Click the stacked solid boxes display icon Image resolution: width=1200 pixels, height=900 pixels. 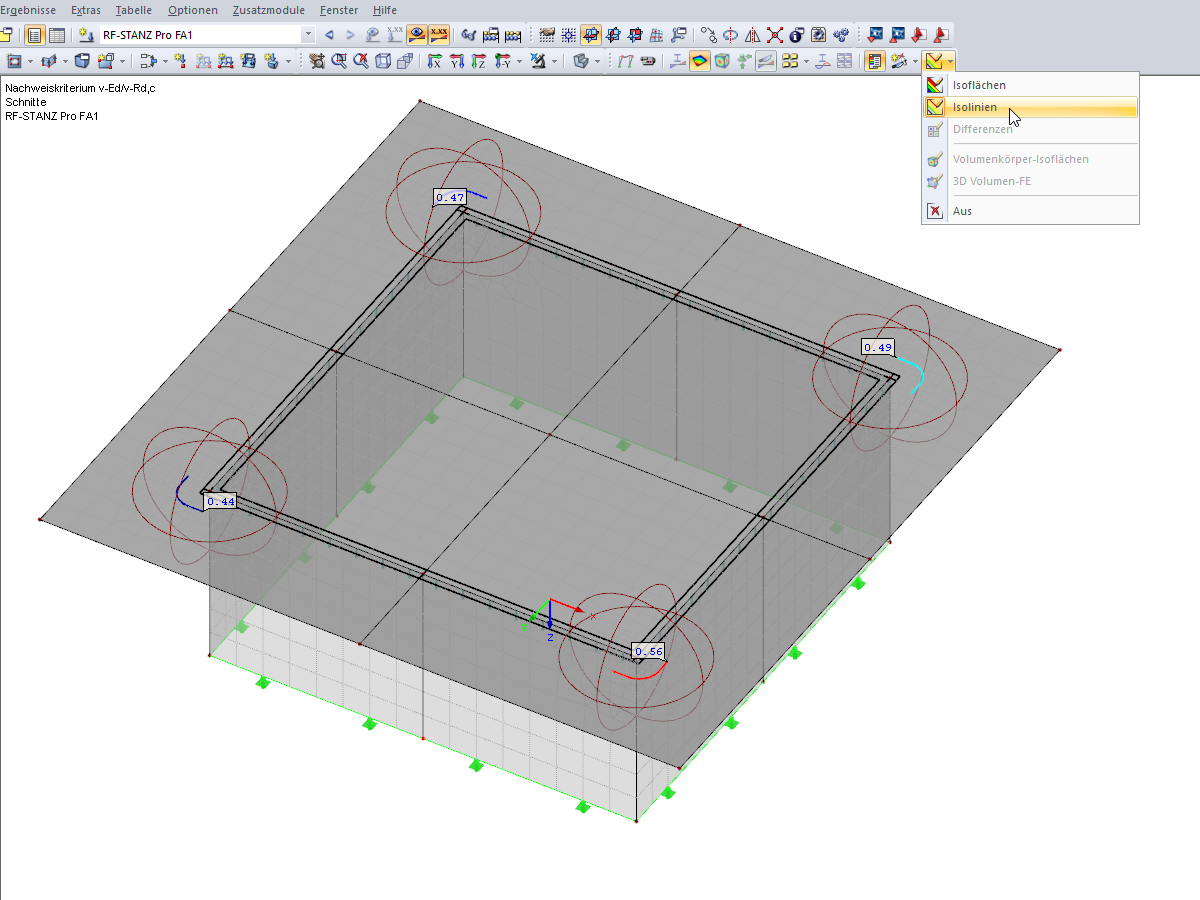pos(406,61)
